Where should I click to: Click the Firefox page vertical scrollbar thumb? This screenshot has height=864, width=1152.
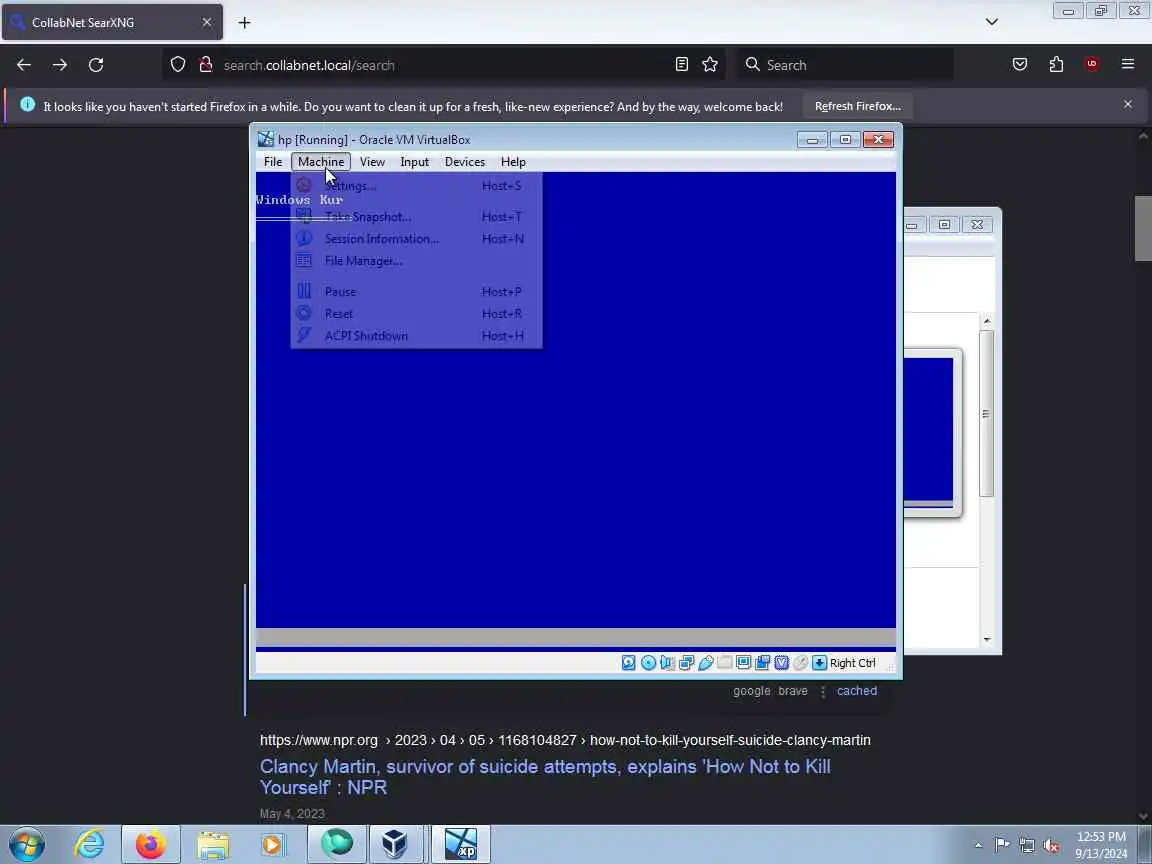pyautogui.click(x=1142, y=228)
